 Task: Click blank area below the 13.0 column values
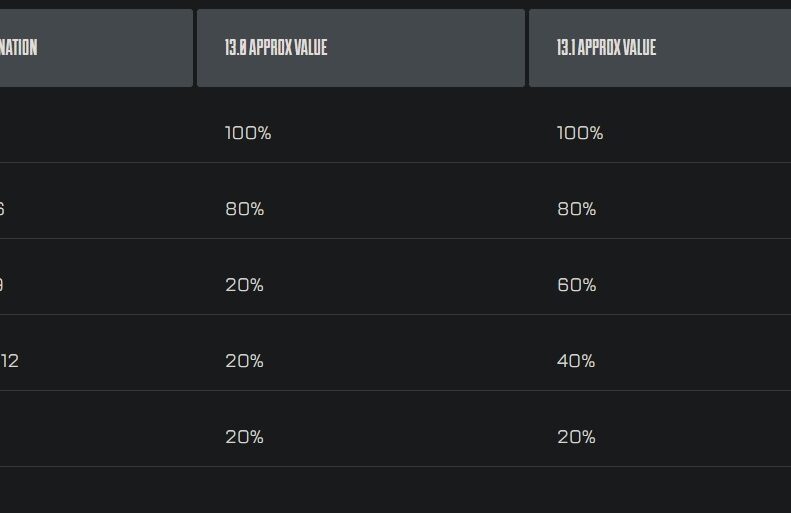[361, 490]
